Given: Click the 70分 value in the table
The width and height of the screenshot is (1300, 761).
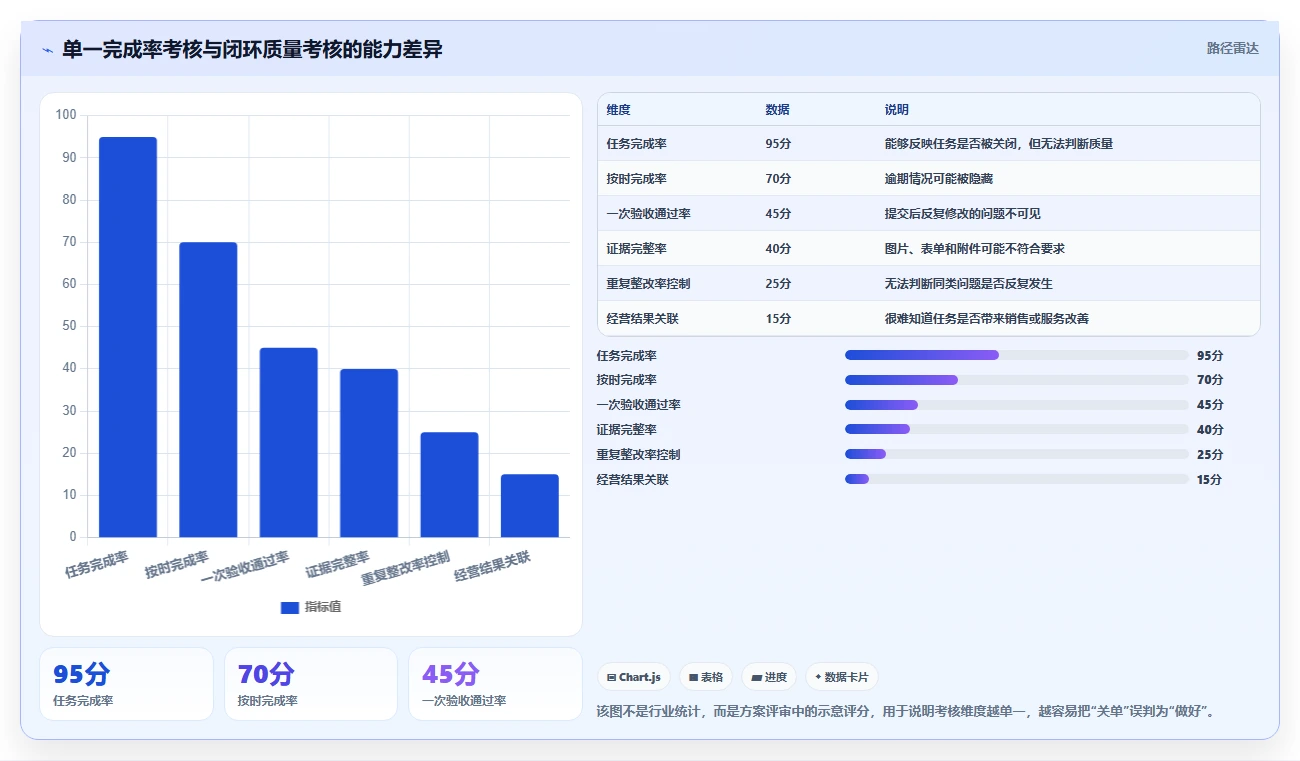Looking at the screenshot, I should coord(778,179).
